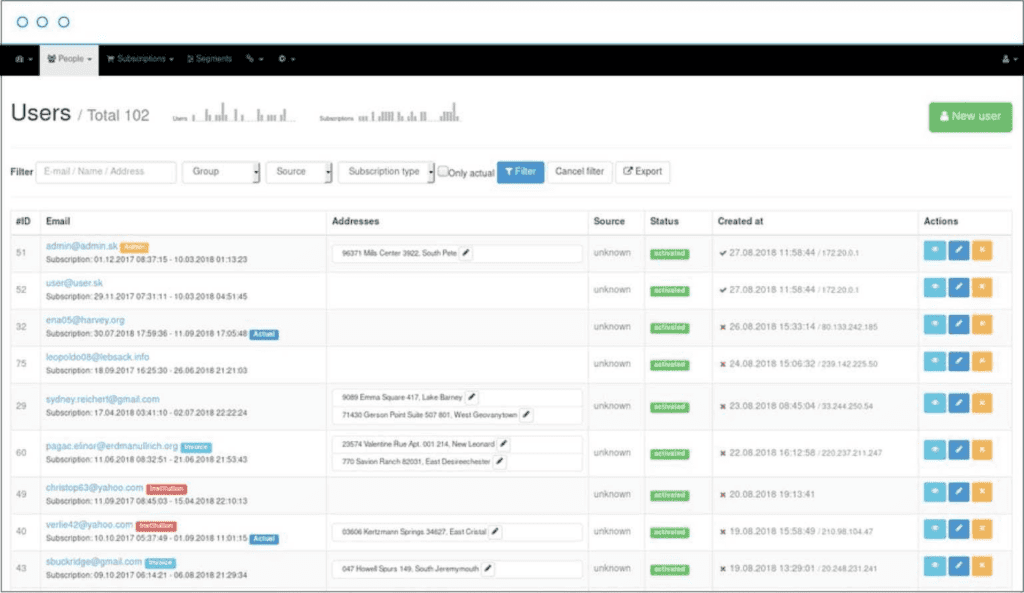This screenshot has height=593, width=1024.
Task: Export the users list
Action: (x=643, y=172)
